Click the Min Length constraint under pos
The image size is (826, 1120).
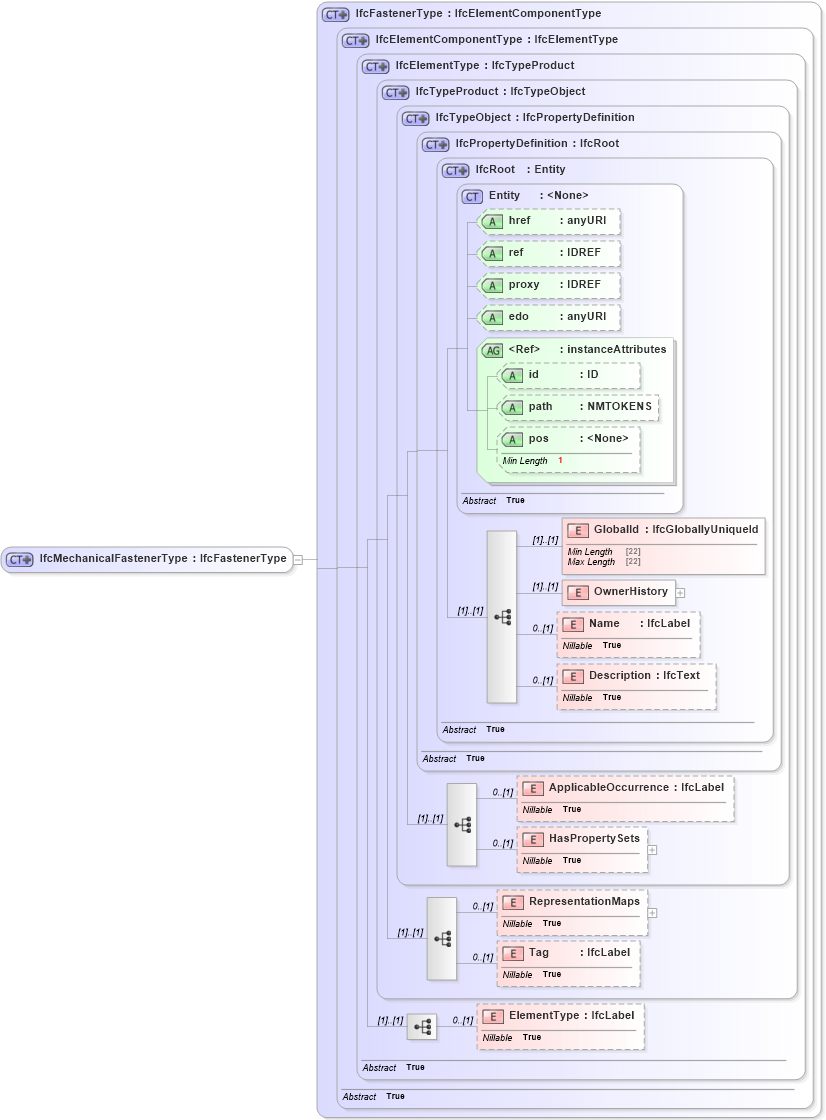coord(525,461)
